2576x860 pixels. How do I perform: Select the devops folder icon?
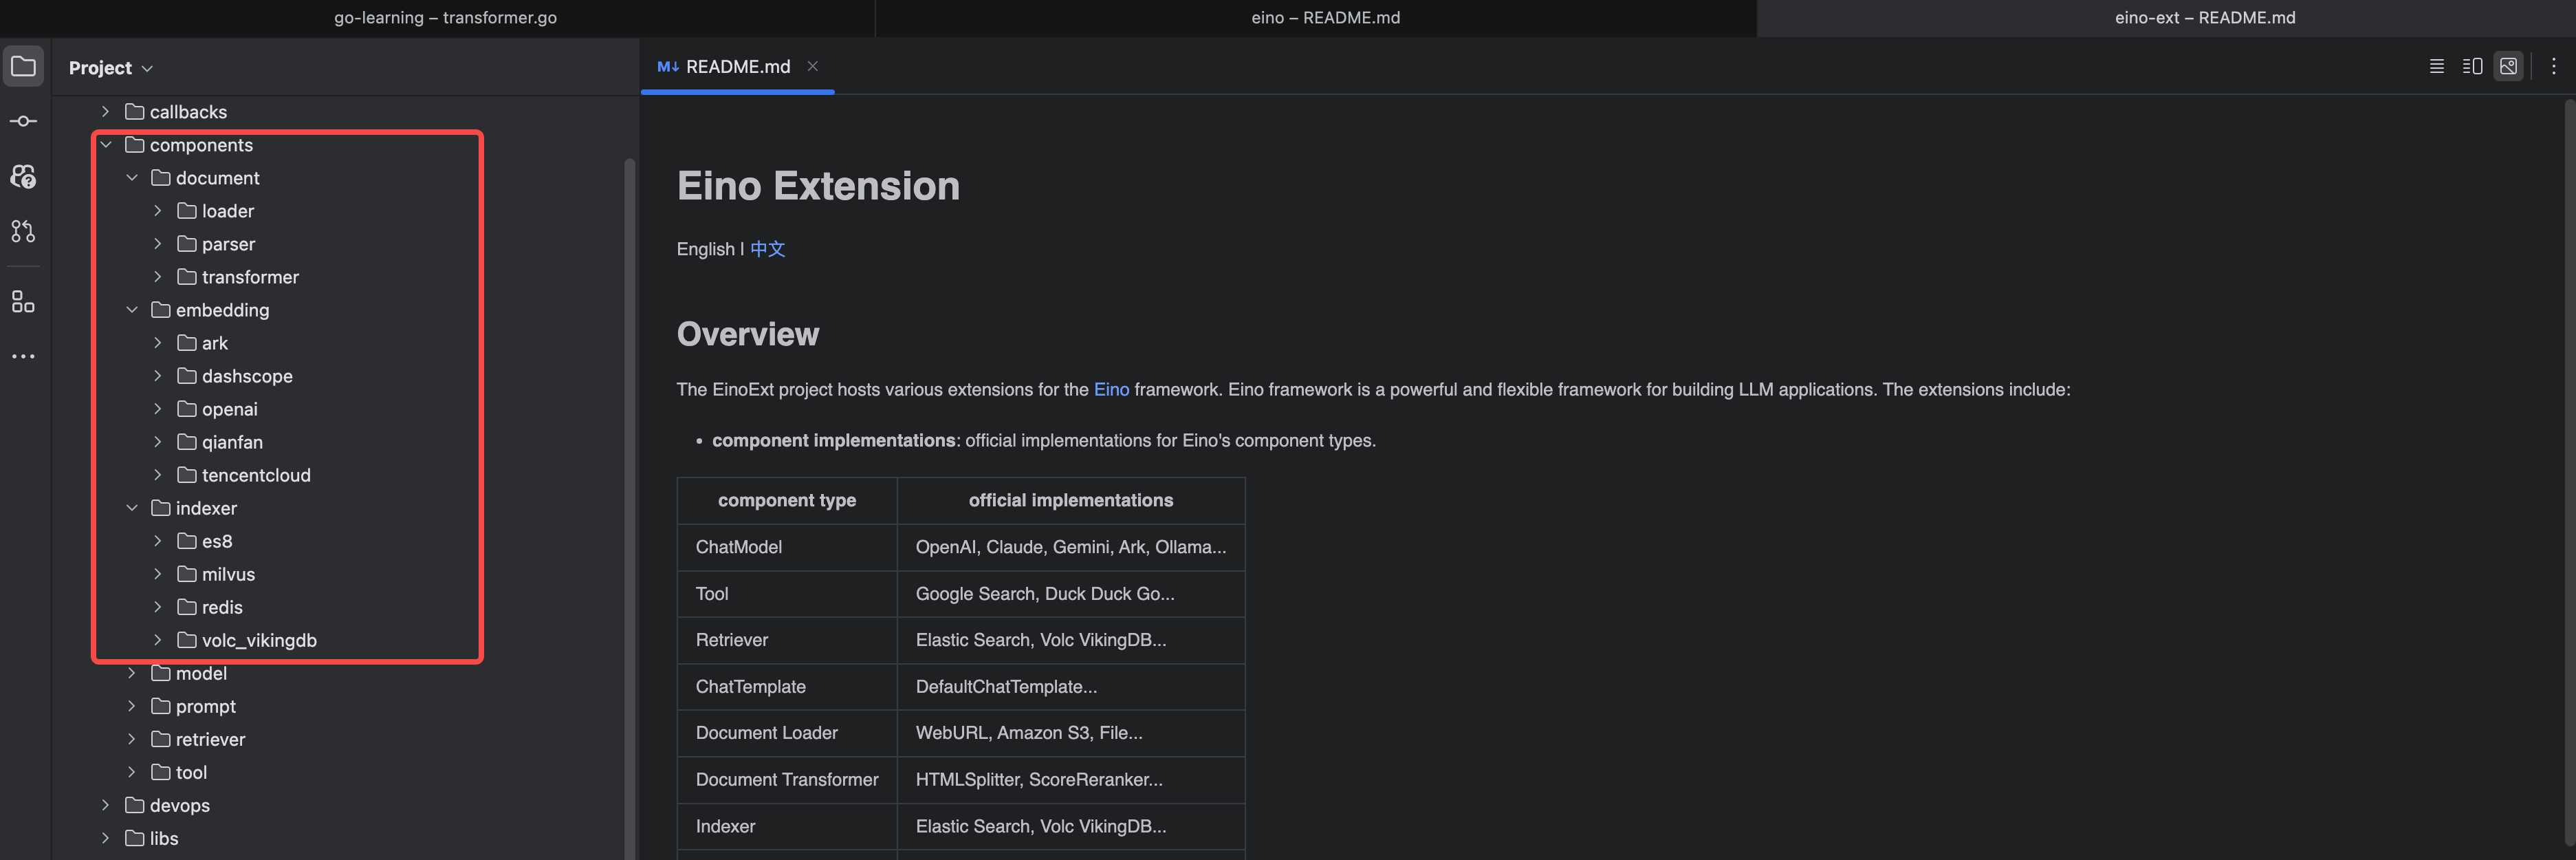coord(135,805)
